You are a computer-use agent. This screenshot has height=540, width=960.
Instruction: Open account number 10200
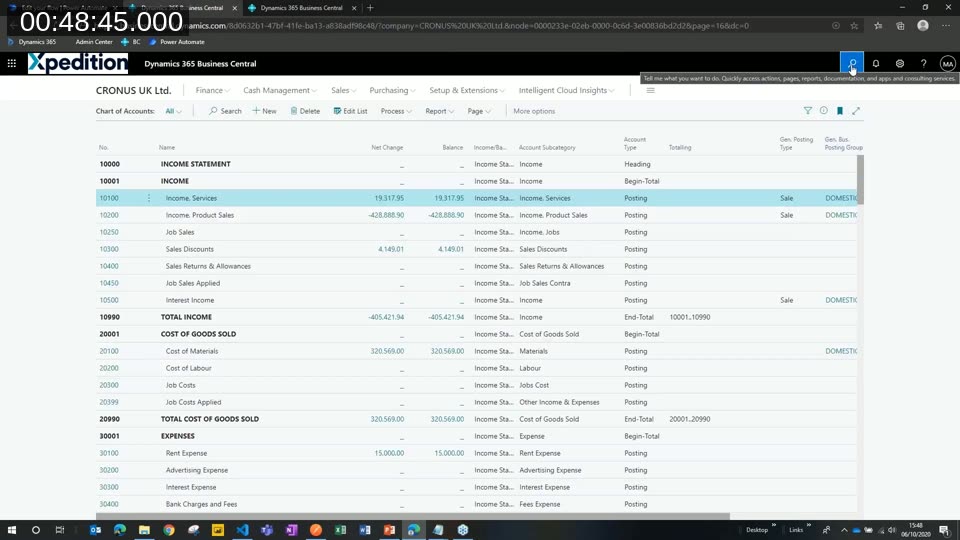[109, 215]
